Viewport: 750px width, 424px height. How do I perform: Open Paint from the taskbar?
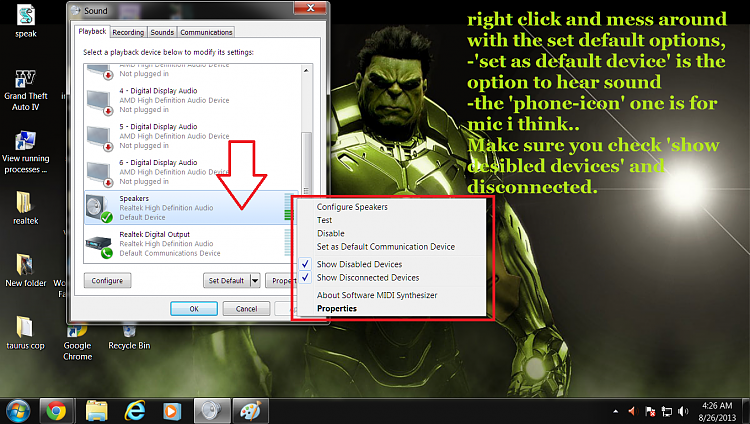click(250, 411)
